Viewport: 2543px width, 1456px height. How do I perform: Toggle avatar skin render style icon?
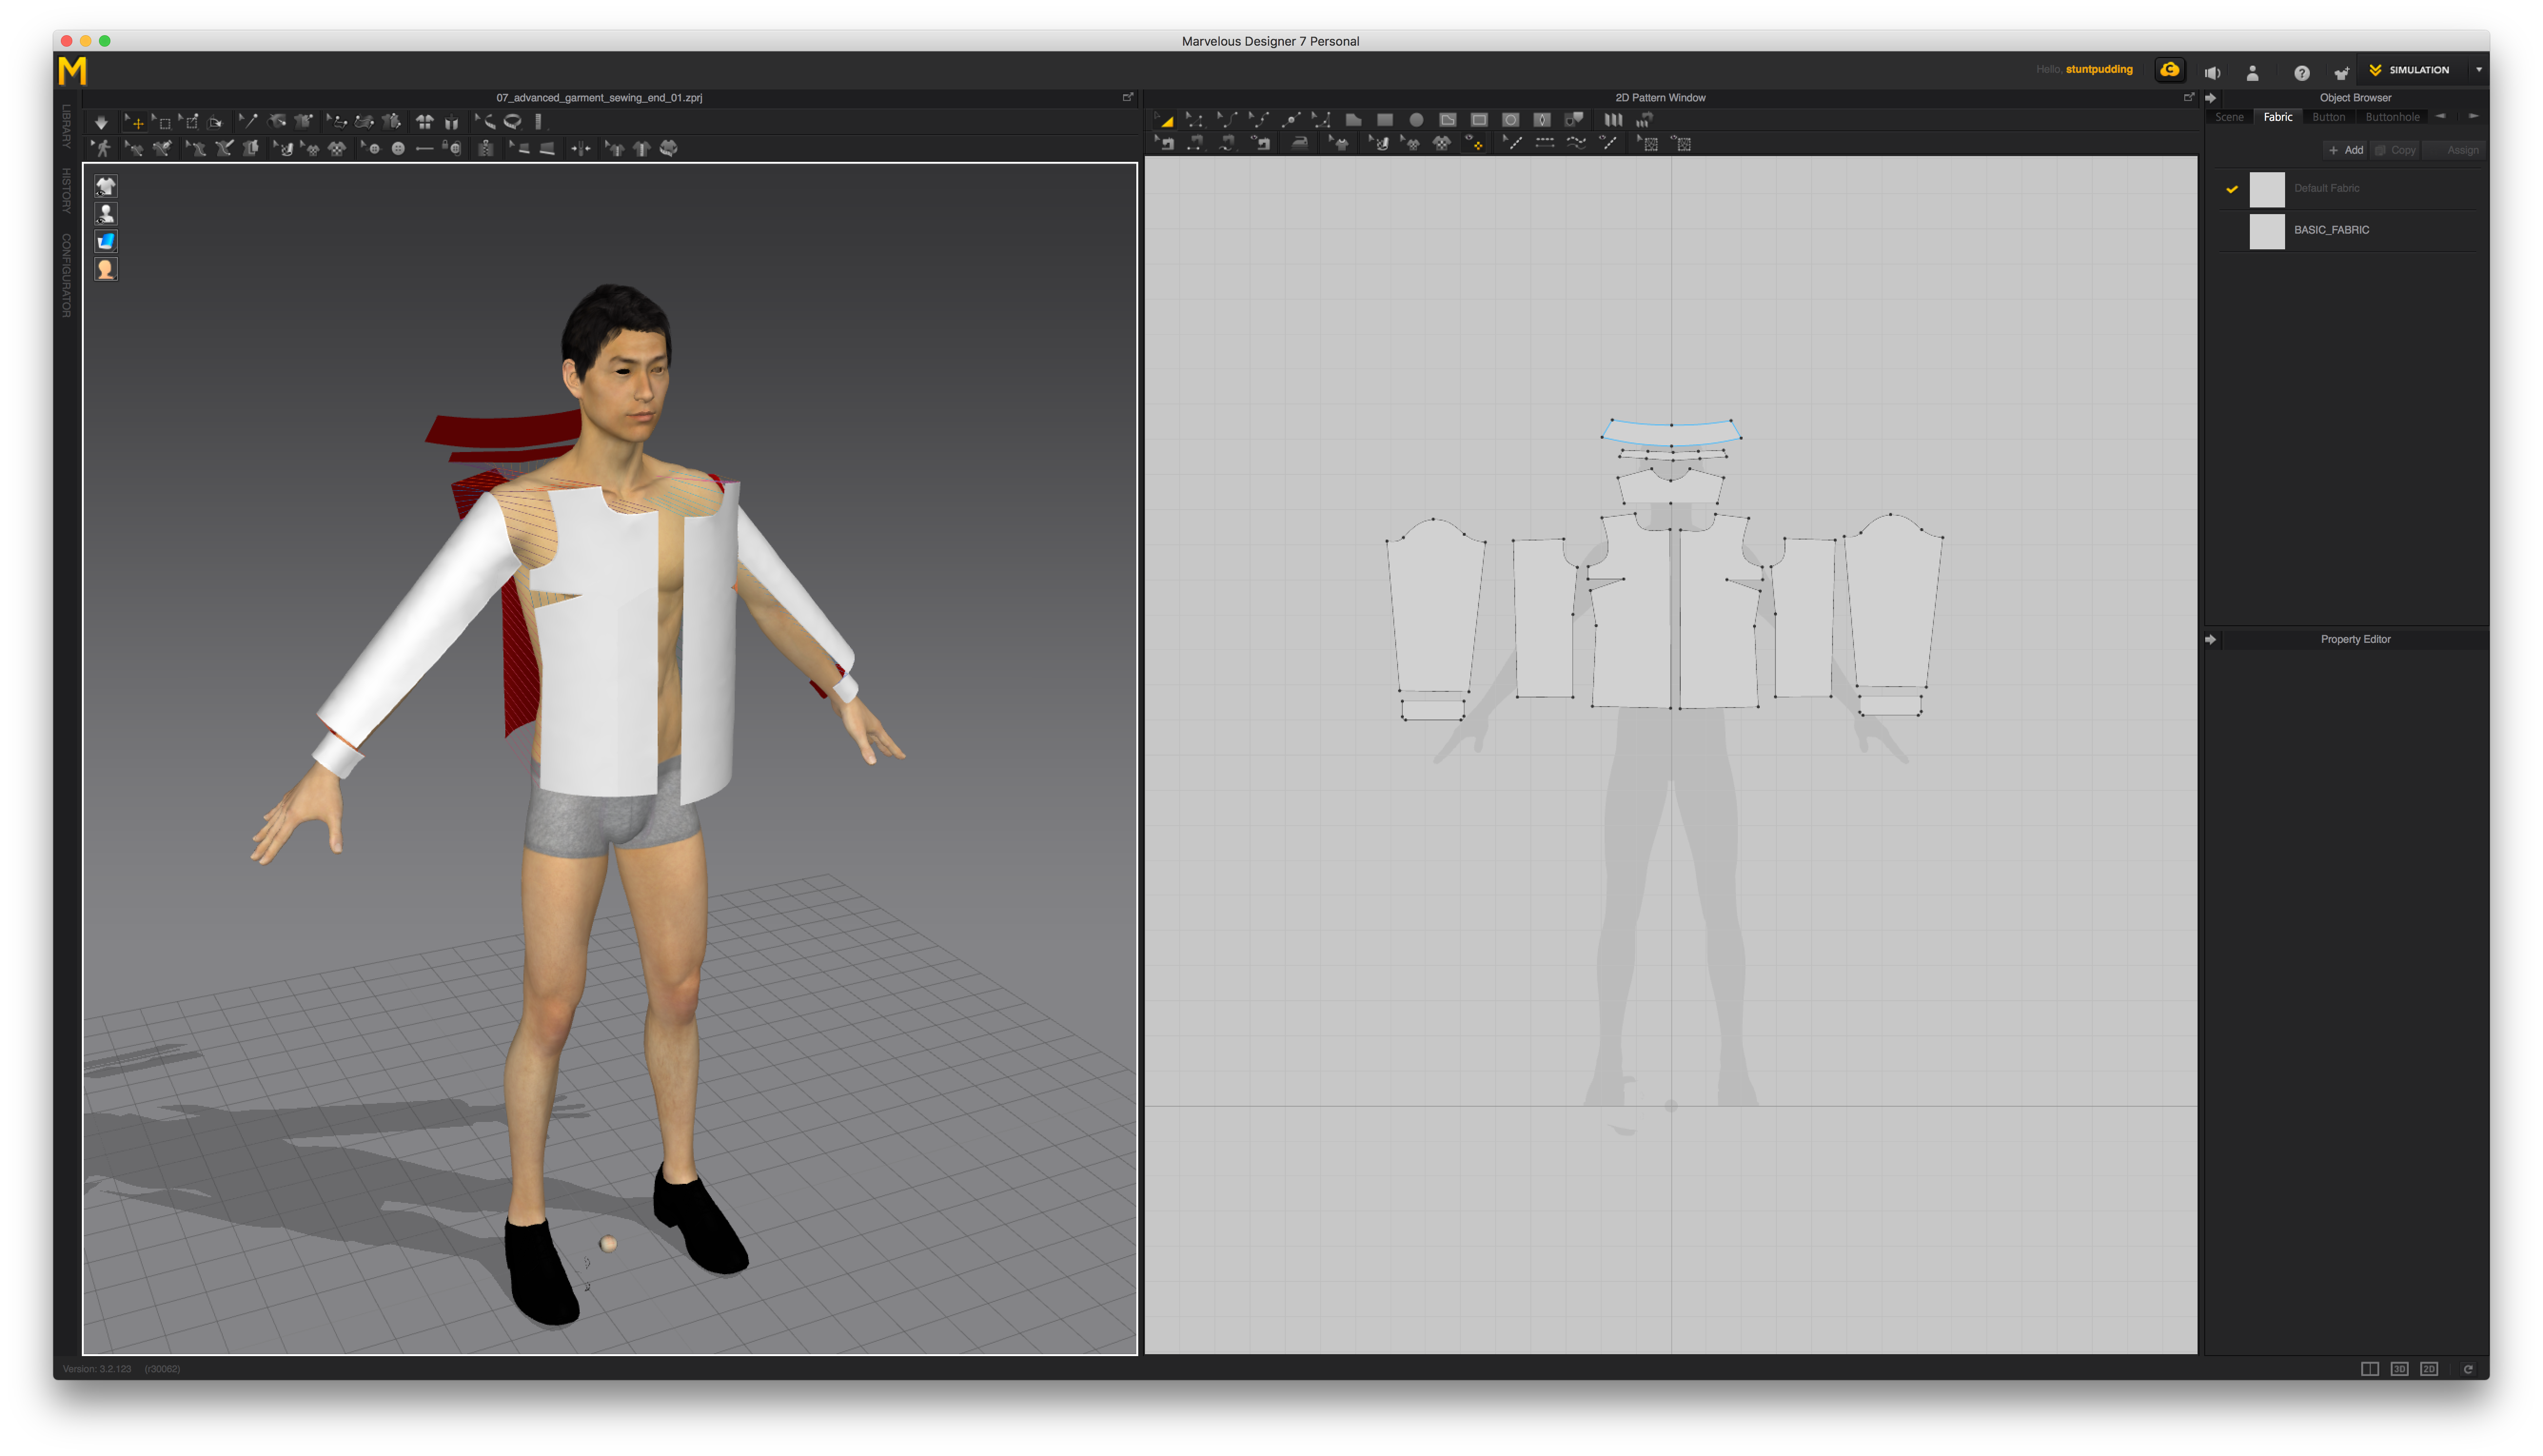click(105, 269)
